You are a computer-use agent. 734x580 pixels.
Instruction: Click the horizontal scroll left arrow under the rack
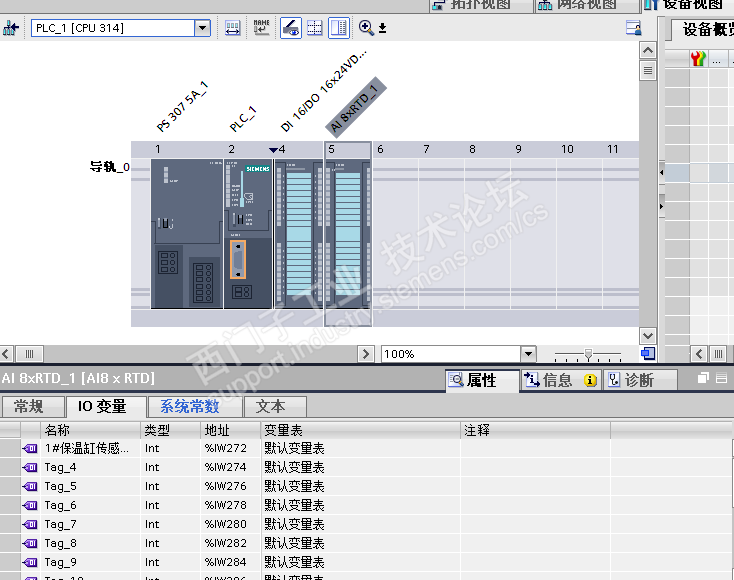click(6, 354)
